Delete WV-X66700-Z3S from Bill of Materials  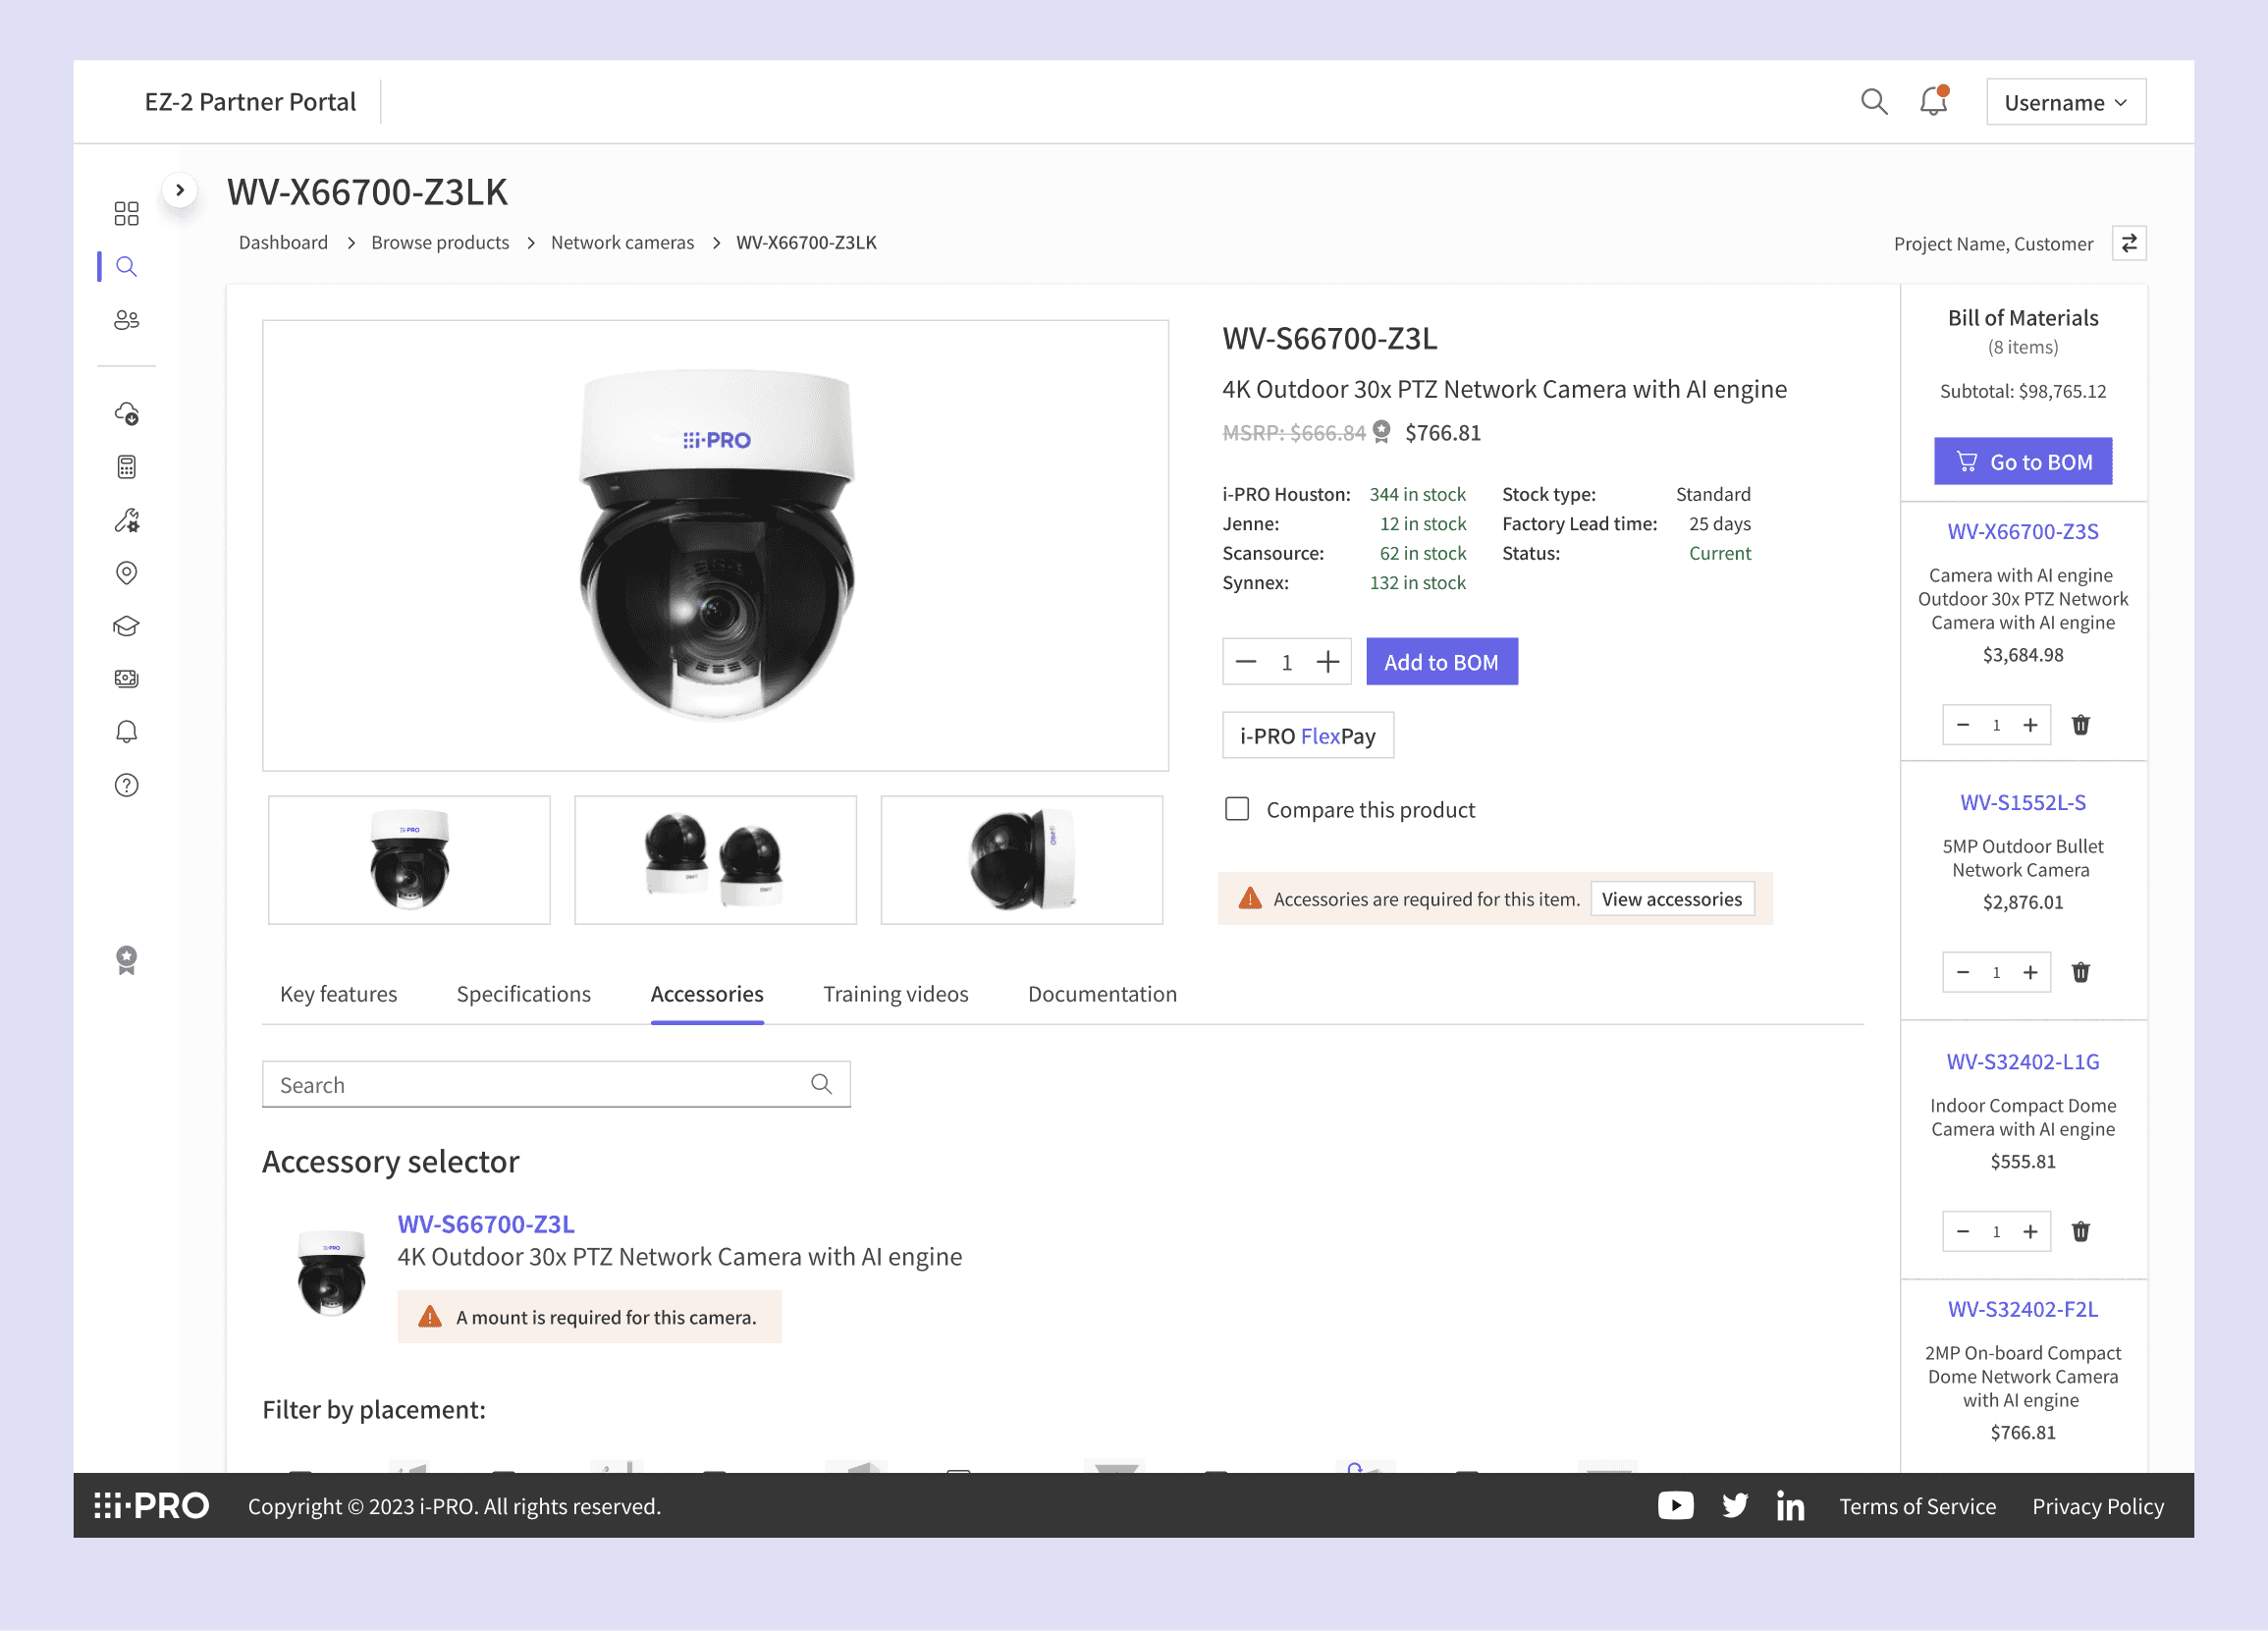pos(2080,725)
